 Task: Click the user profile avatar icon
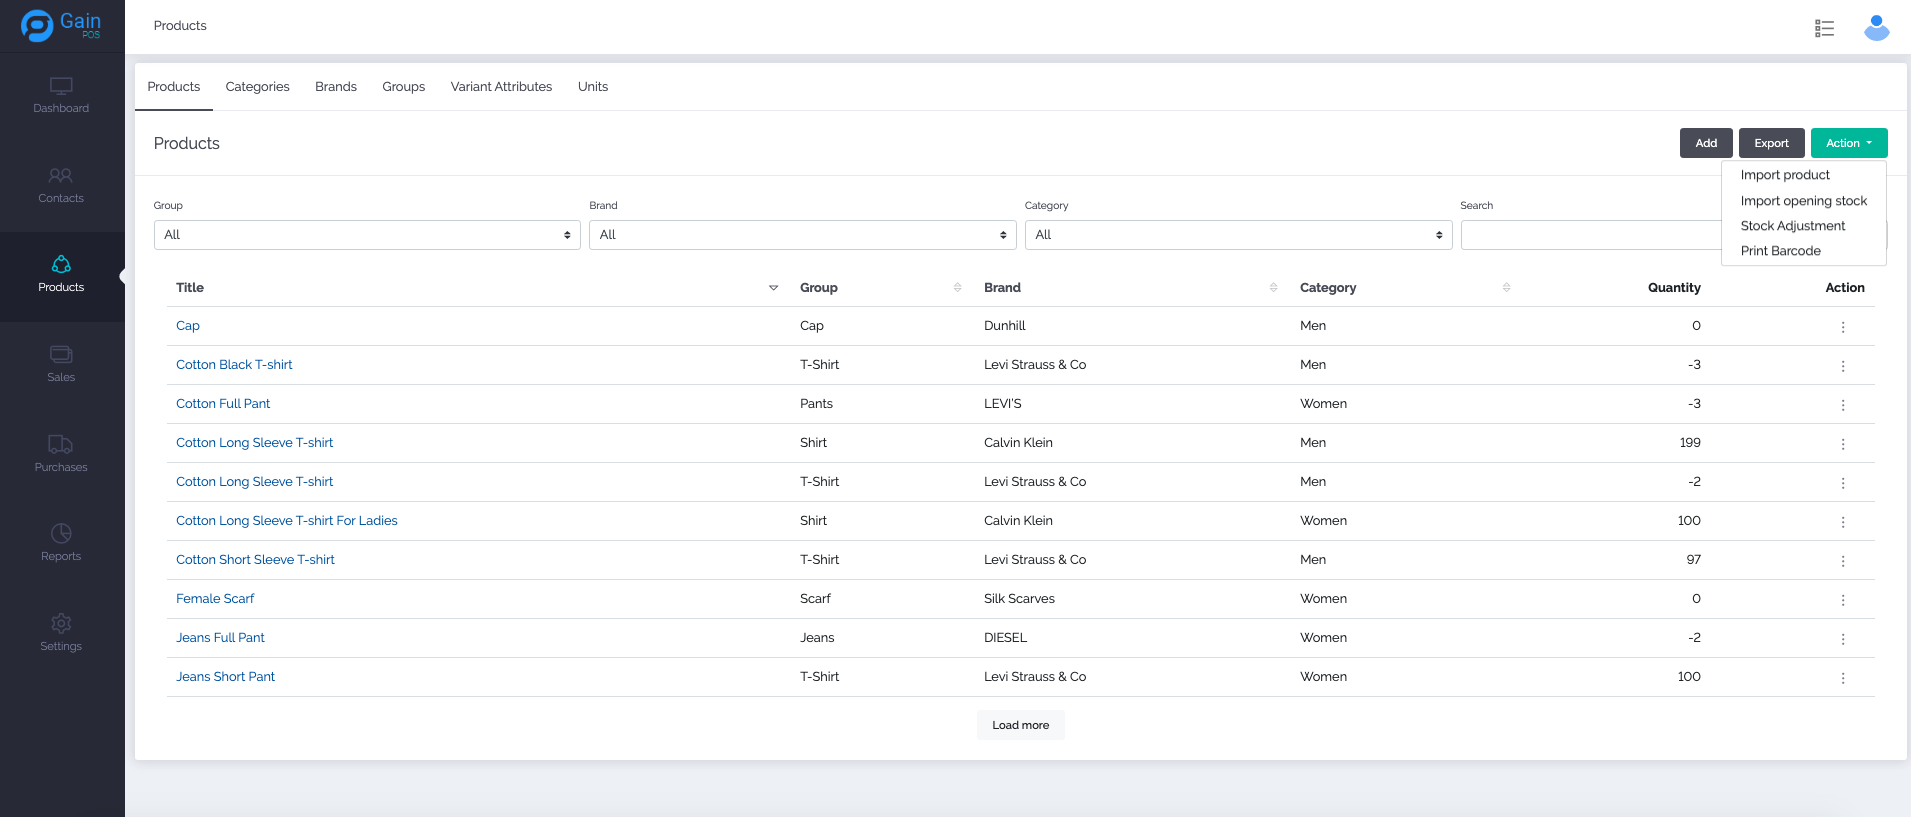pyautogui.click(x=1876, y=28)
